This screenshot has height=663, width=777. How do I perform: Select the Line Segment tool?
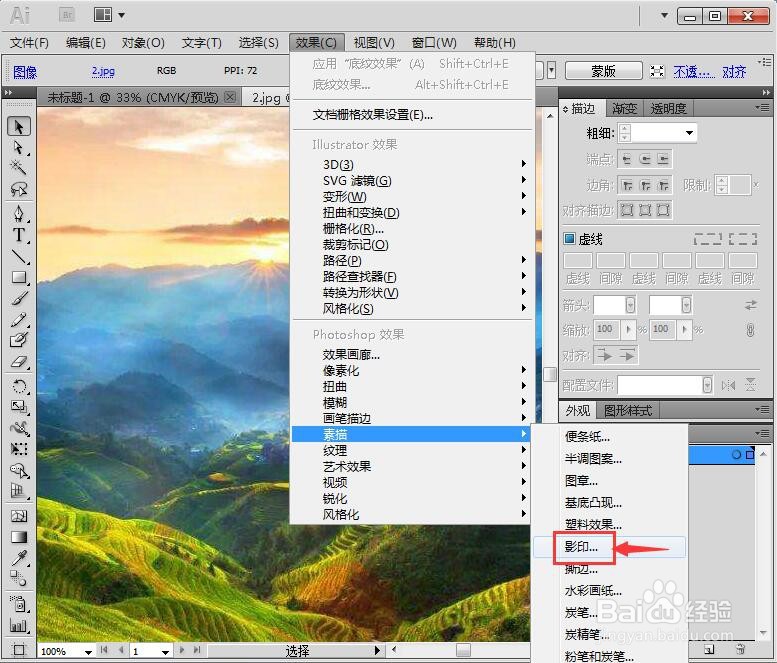[x=19, y=256]
